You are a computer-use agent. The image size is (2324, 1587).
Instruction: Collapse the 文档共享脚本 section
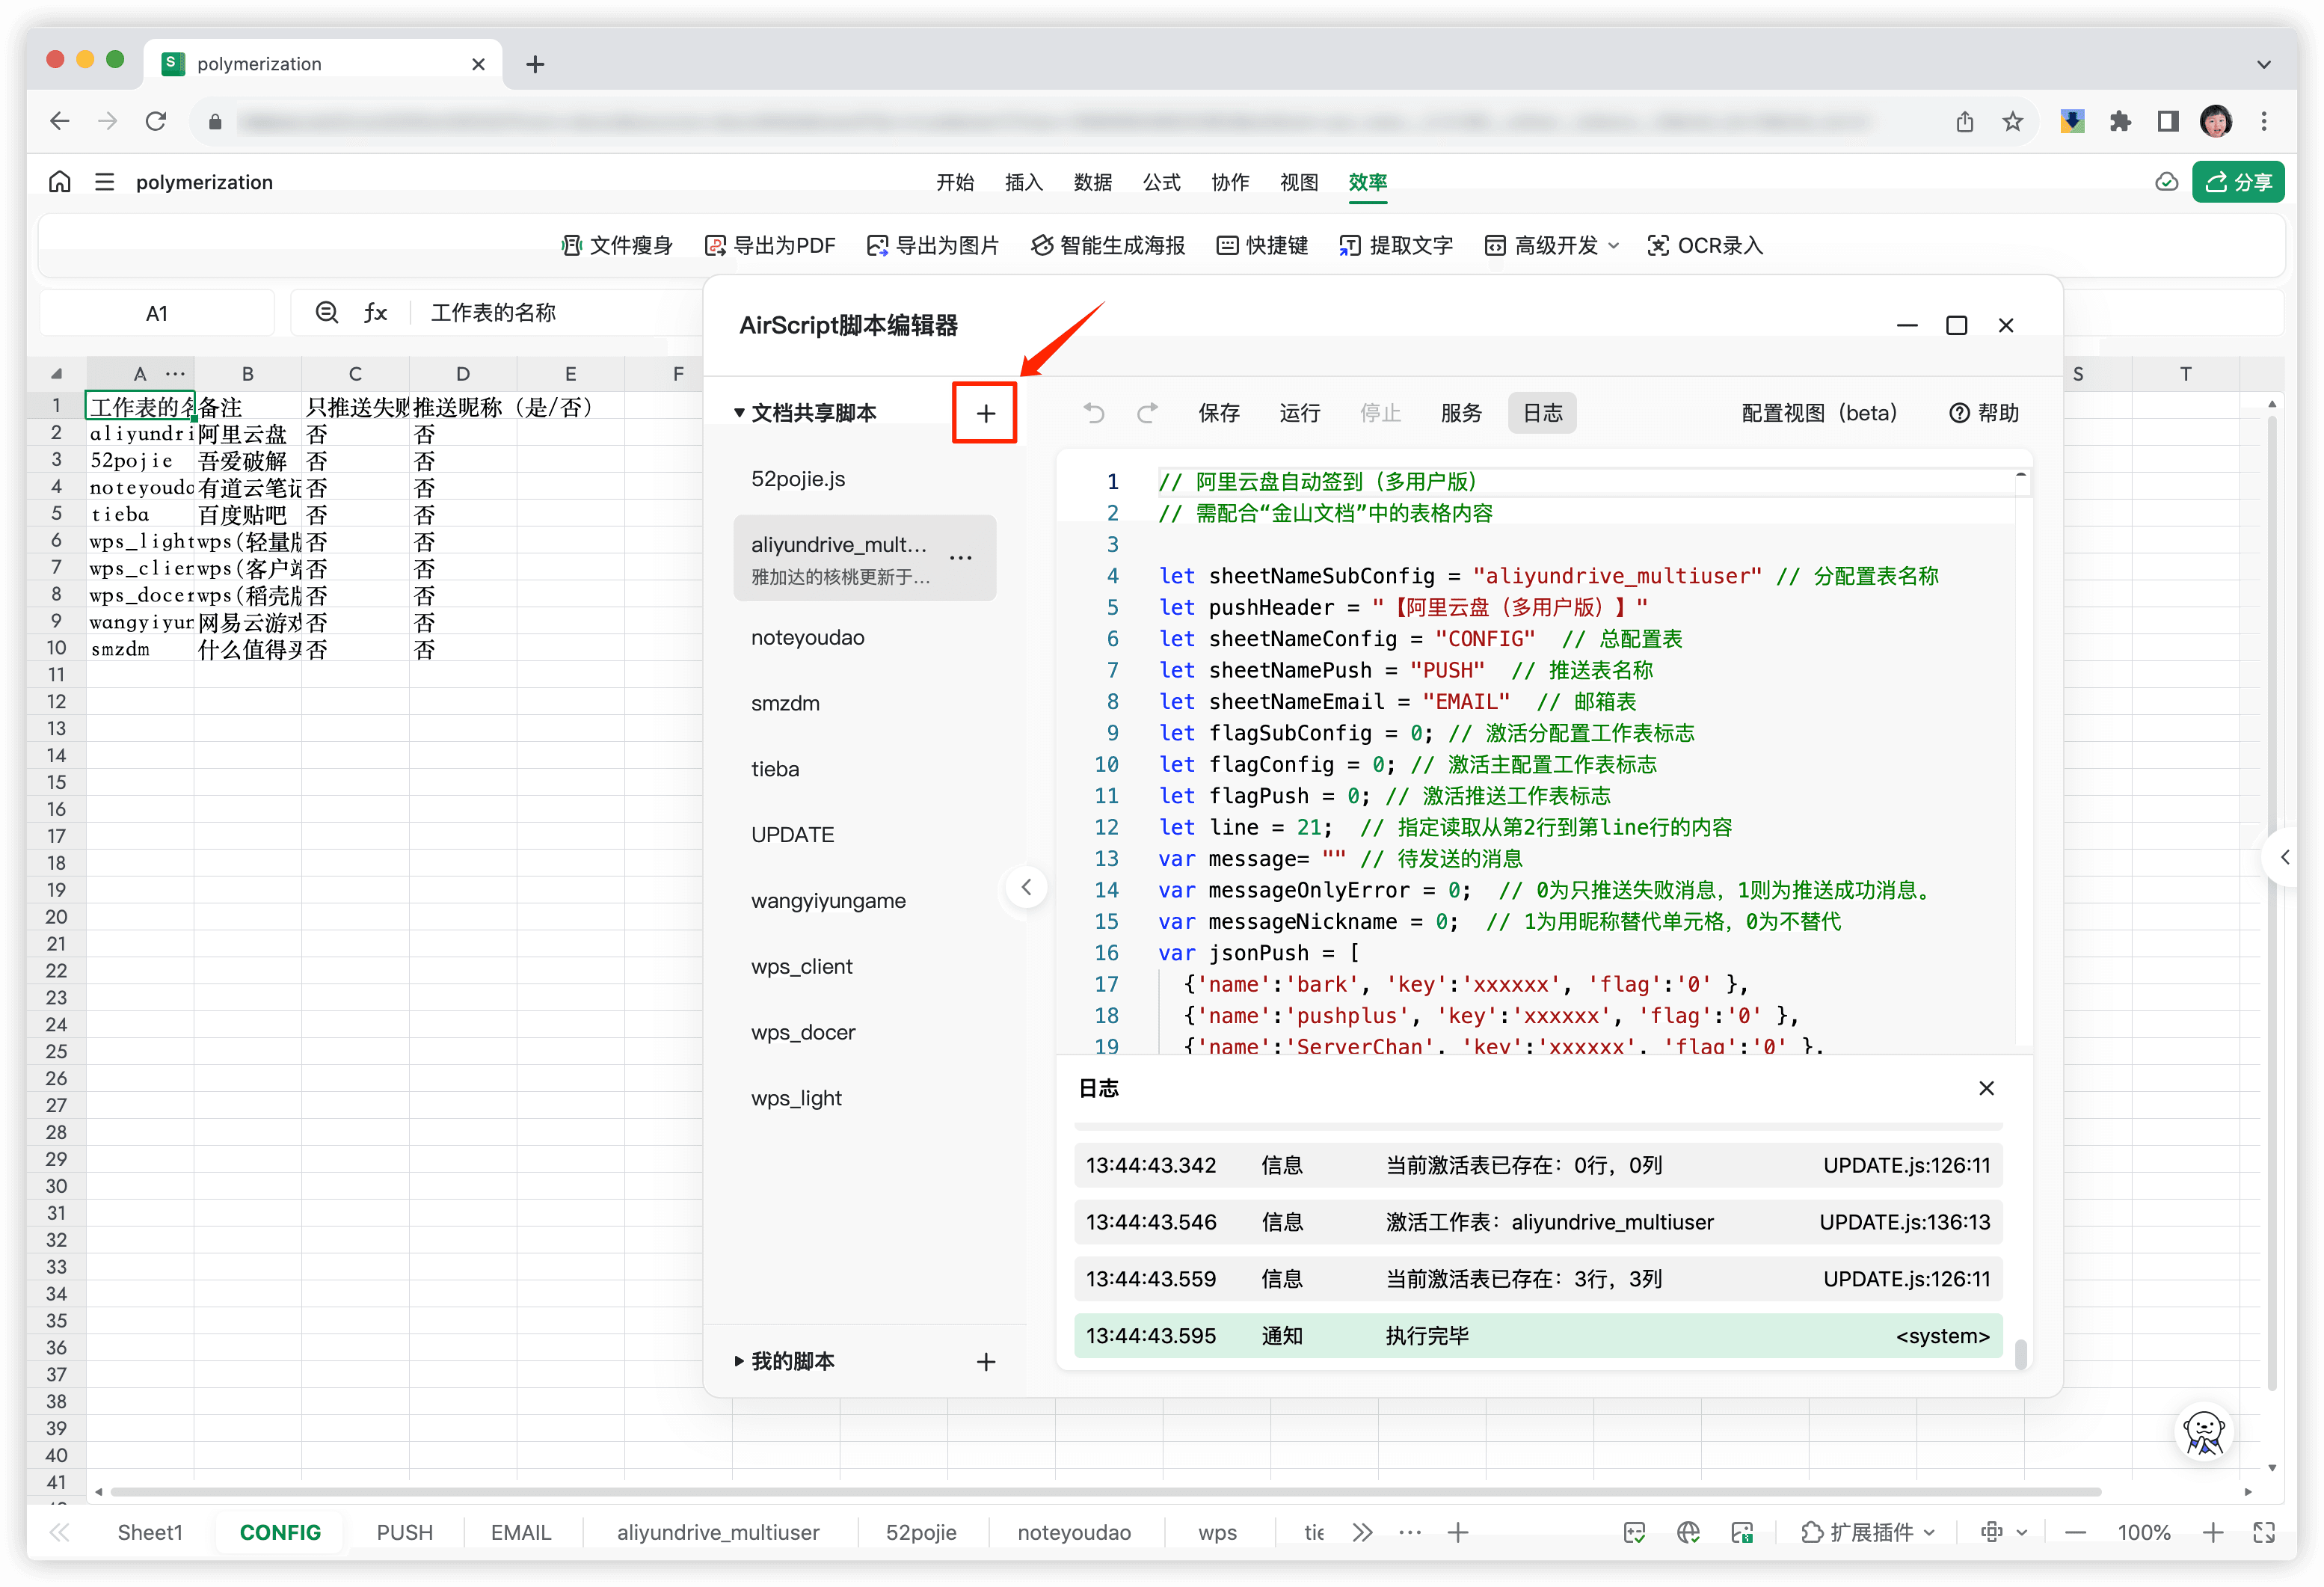click(x=739, y=411)
